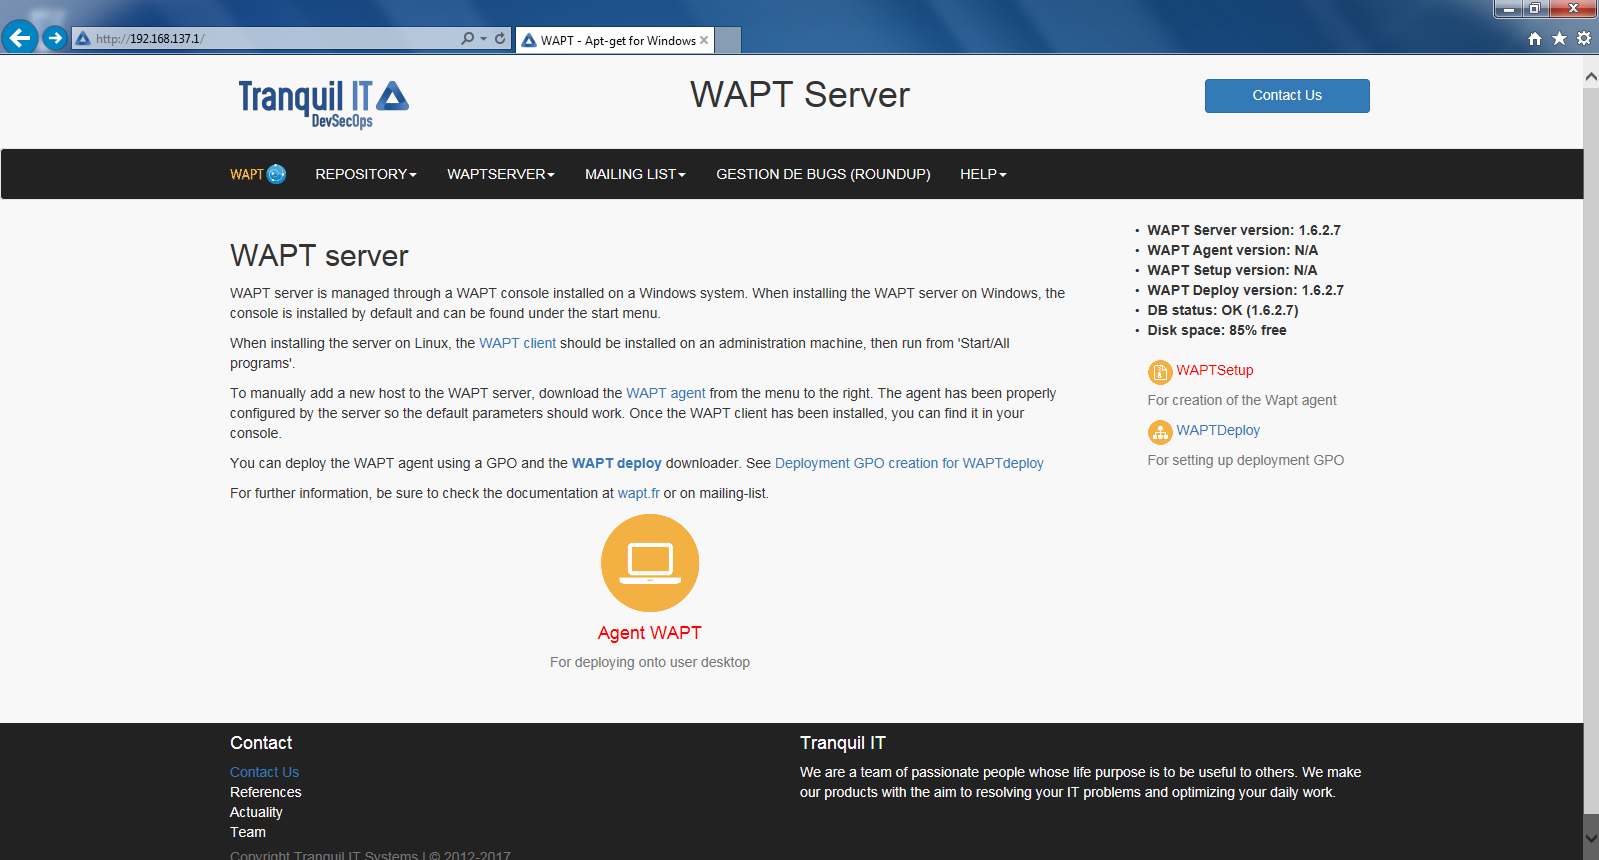Viewport: 1599px width, 860px height.
Task: Click the page scrollbar down arrow
Action: [1591, 839]
